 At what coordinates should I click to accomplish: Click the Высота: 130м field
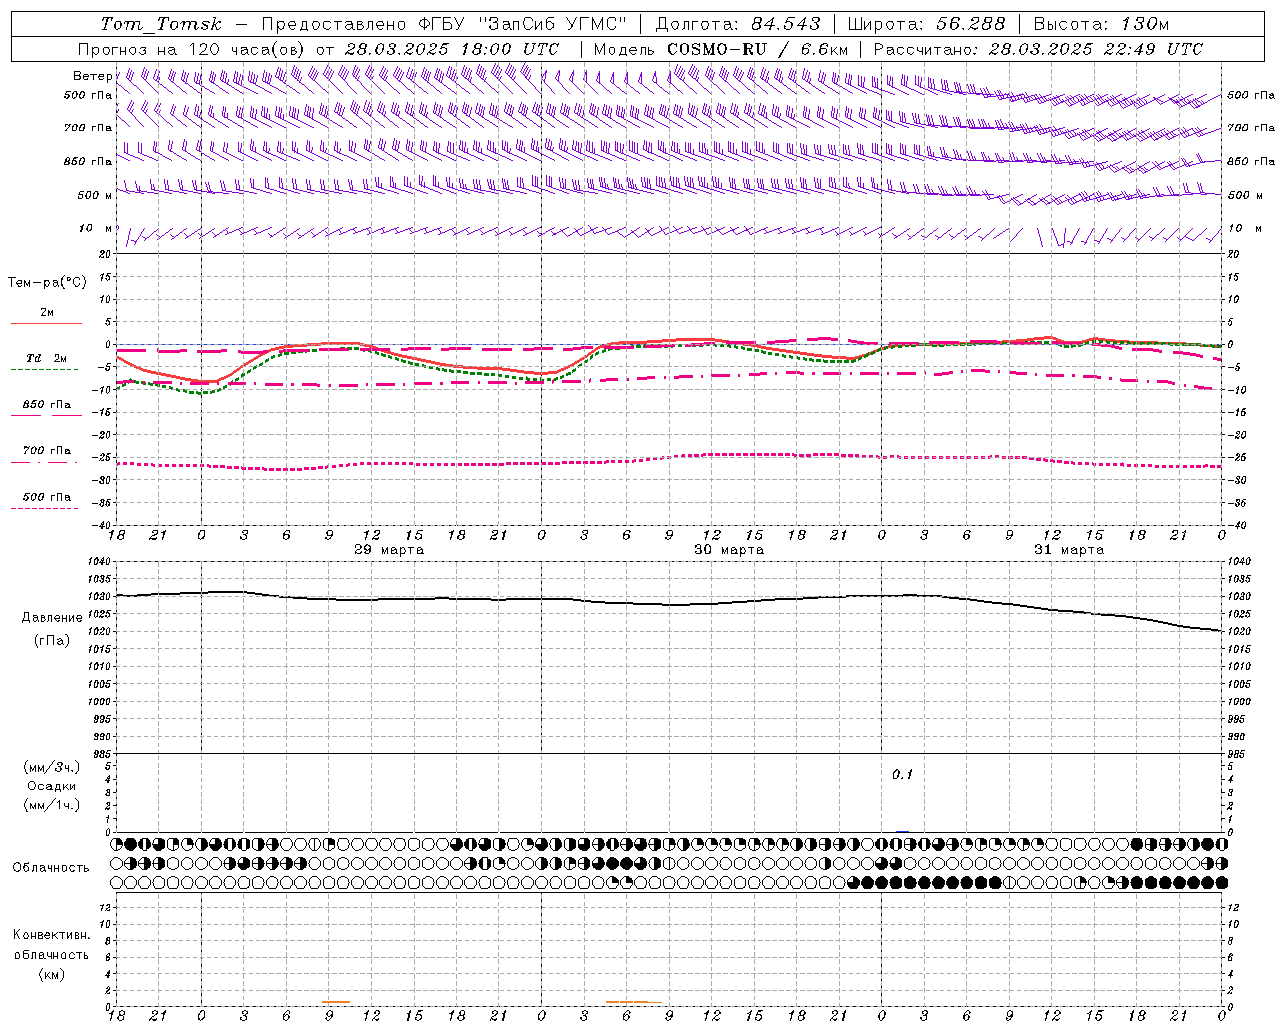tap(1101, 24)
